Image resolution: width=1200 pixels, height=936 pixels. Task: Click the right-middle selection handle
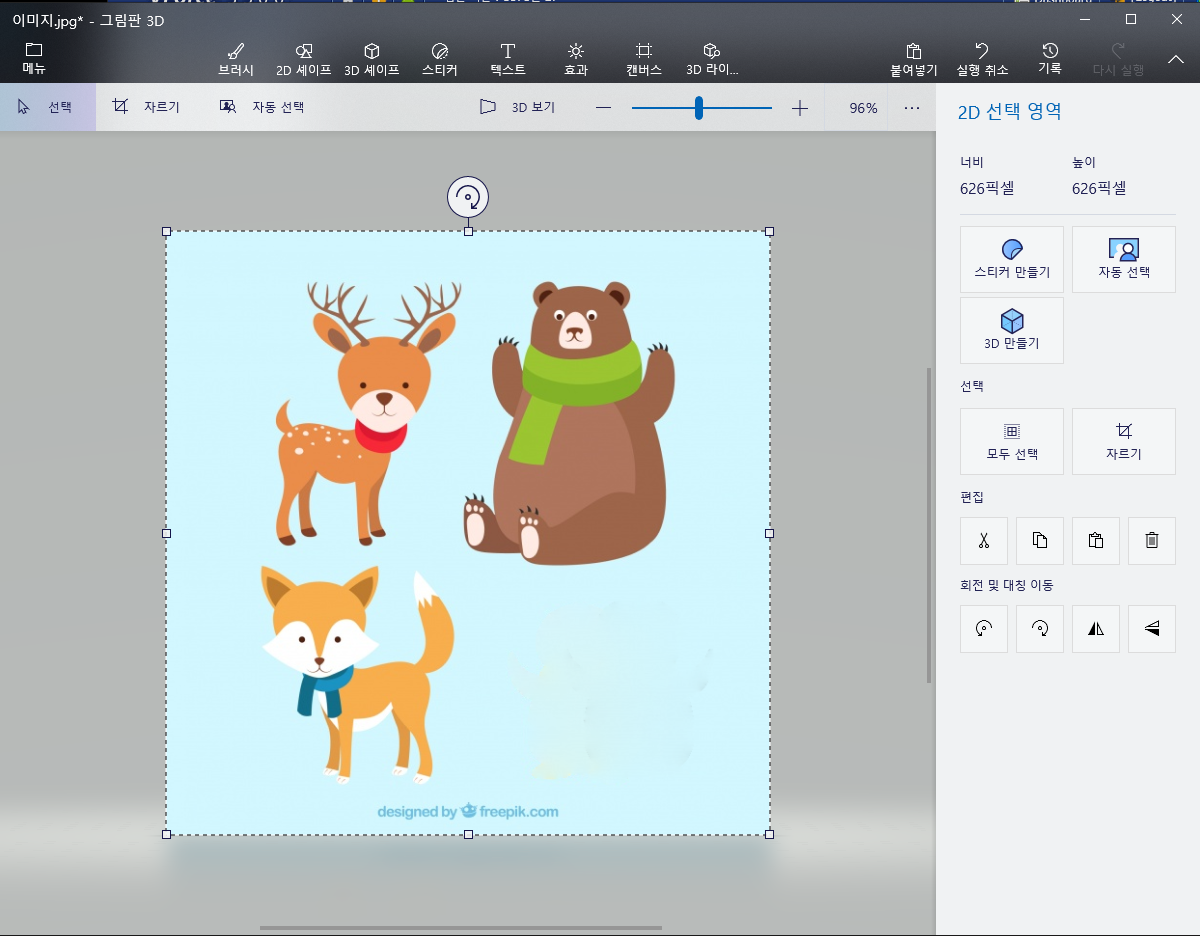(769, 533)
